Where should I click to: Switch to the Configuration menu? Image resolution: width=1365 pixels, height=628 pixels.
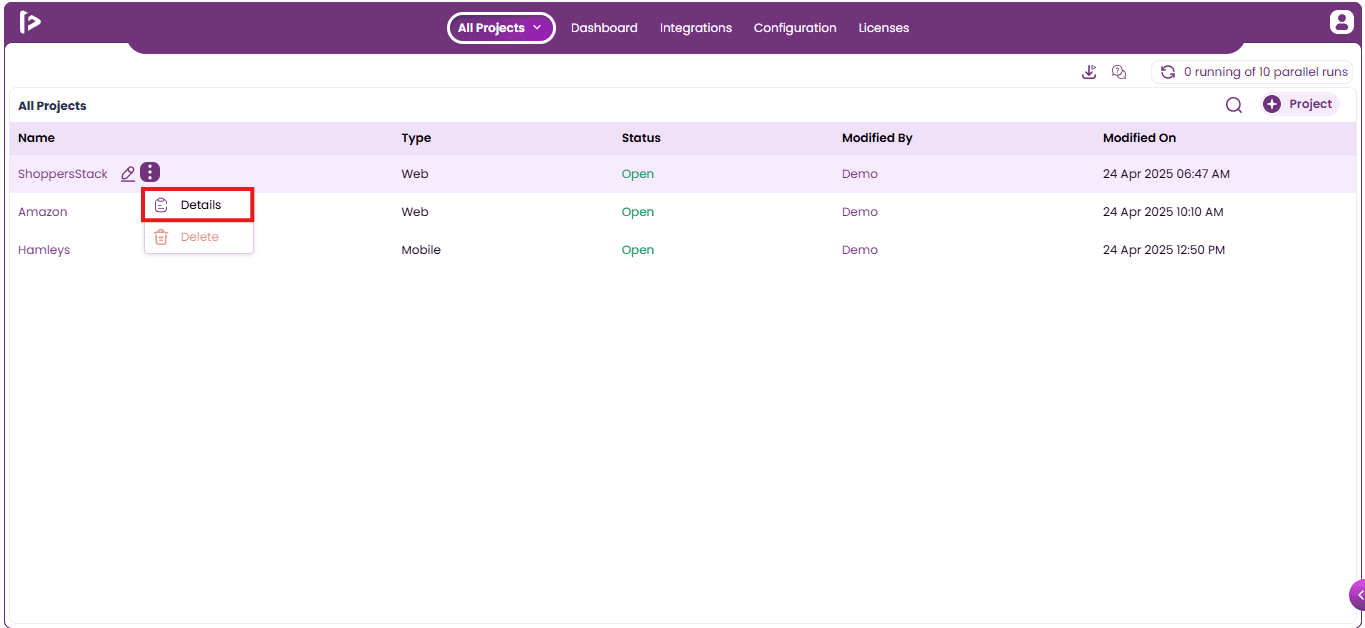(x=795, y=28)
